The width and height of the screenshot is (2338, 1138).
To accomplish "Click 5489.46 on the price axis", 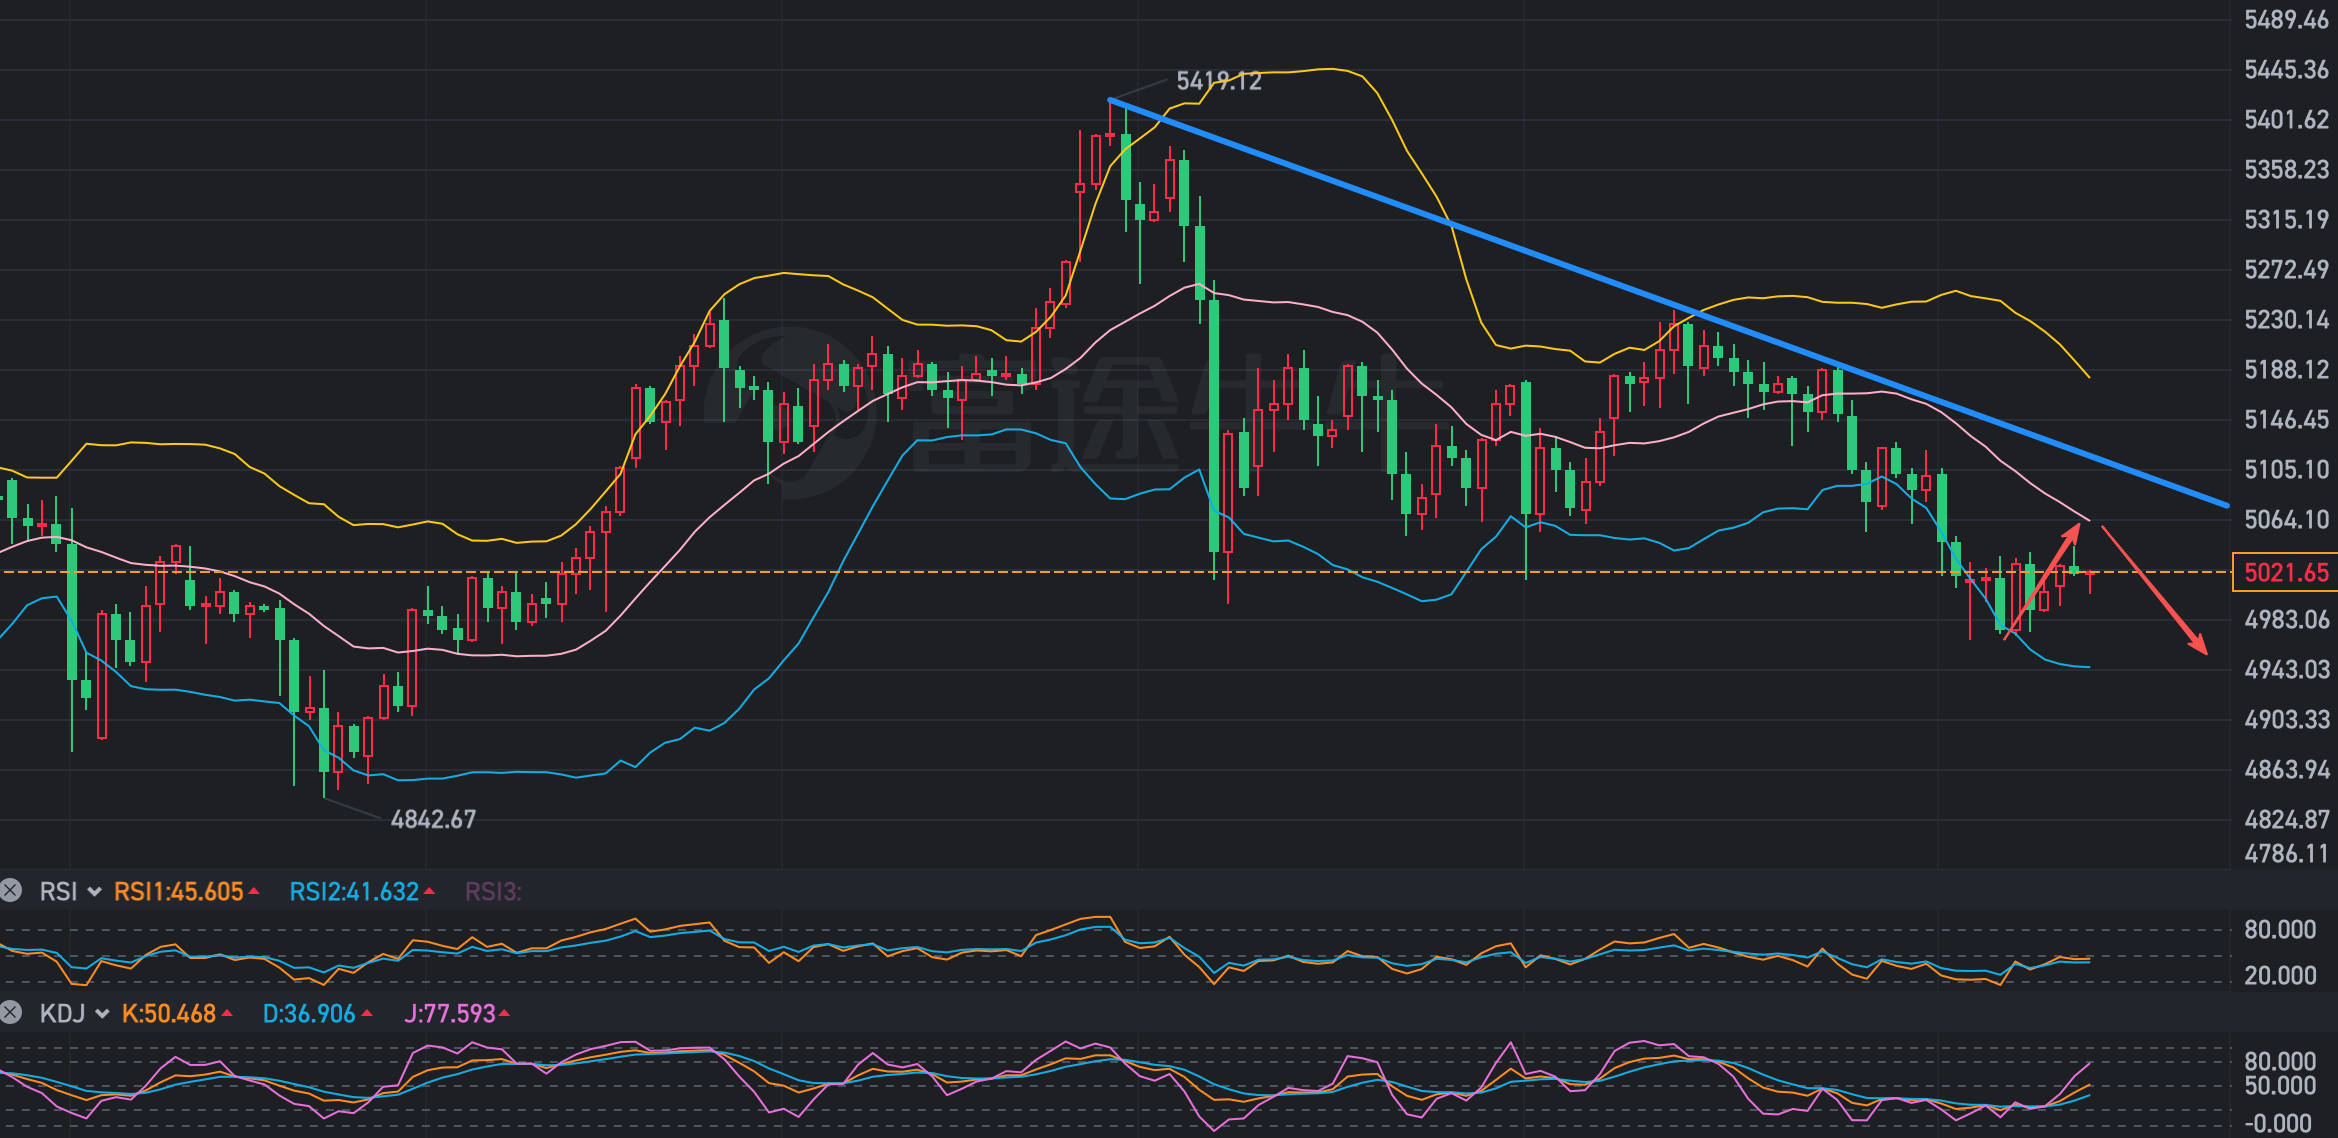I will (2286, 20).
